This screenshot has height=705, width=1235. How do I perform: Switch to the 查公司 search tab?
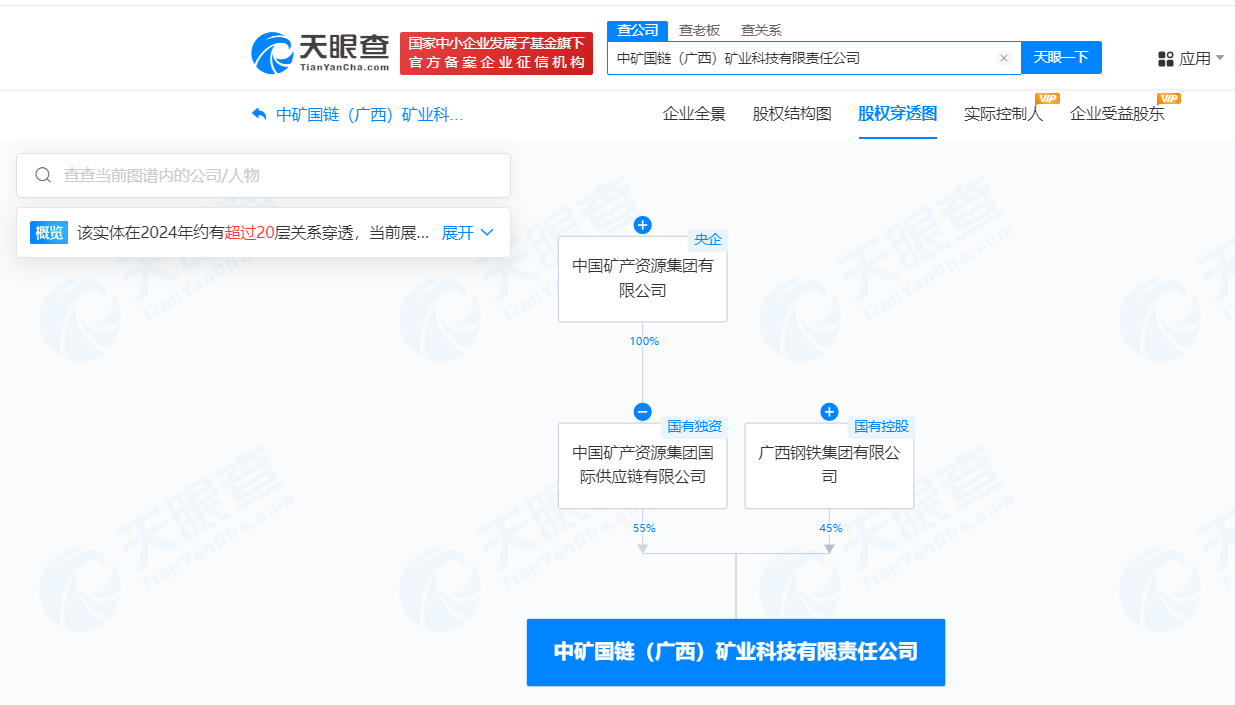pos(637,30)
